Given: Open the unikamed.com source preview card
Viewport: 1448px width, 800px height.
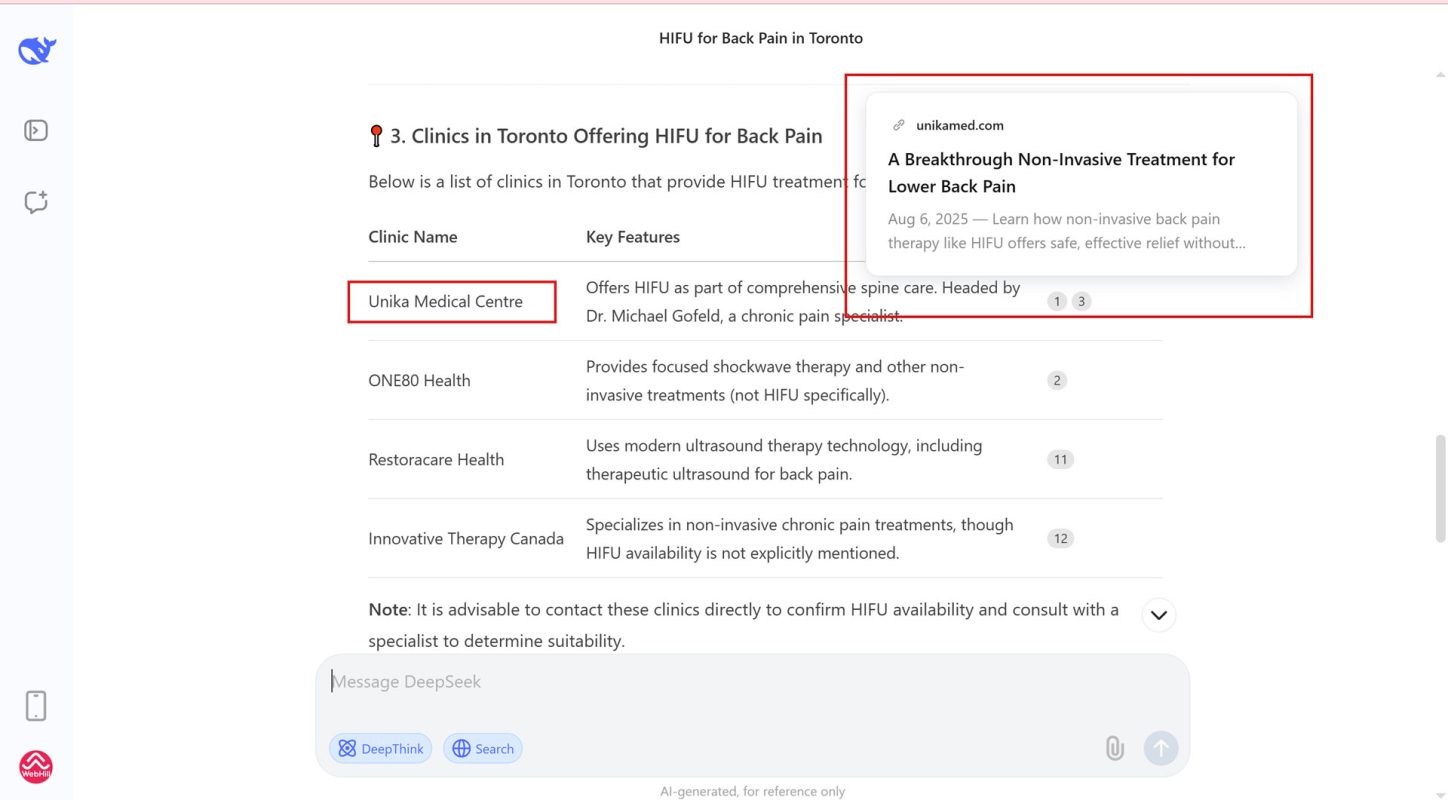Looking at the screenshot, I should pyautogui.click(x=1079, y=183).
